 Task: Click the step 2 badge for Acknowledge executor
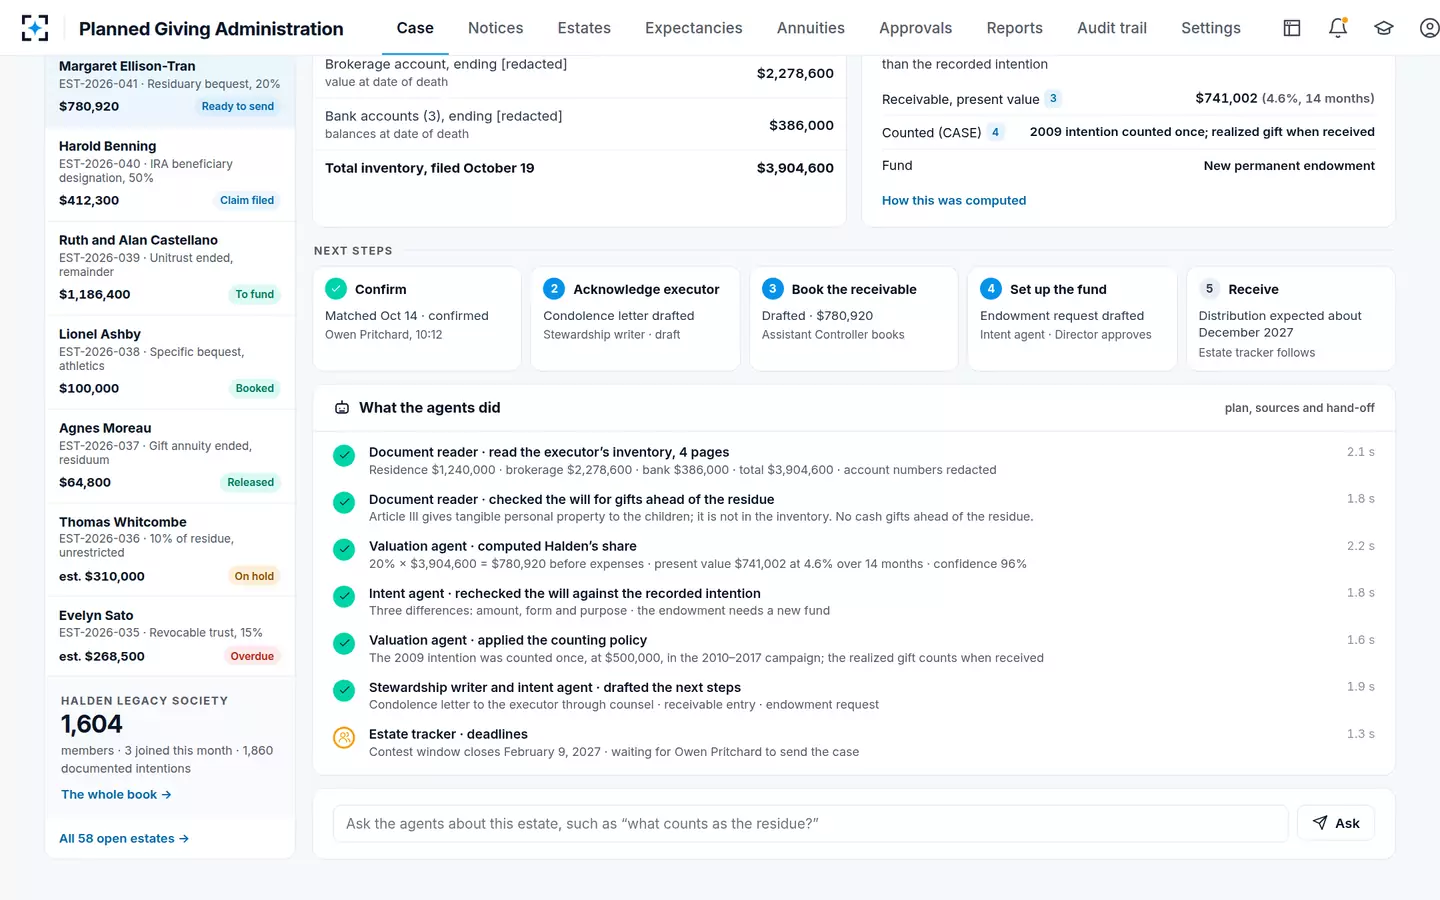click(x=554, y=289)
